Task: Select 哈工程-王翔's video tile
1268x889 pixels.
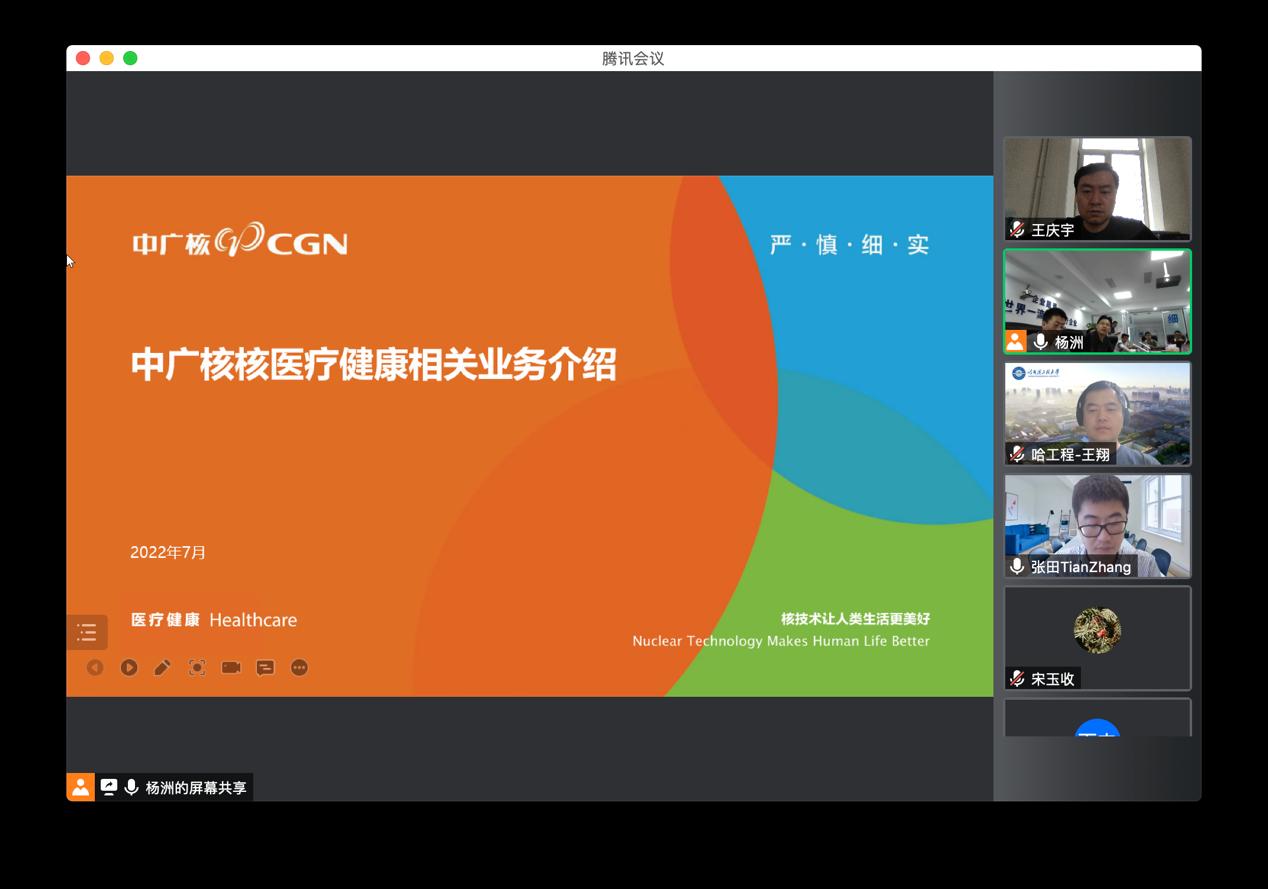Action: tap(1097, 413)
